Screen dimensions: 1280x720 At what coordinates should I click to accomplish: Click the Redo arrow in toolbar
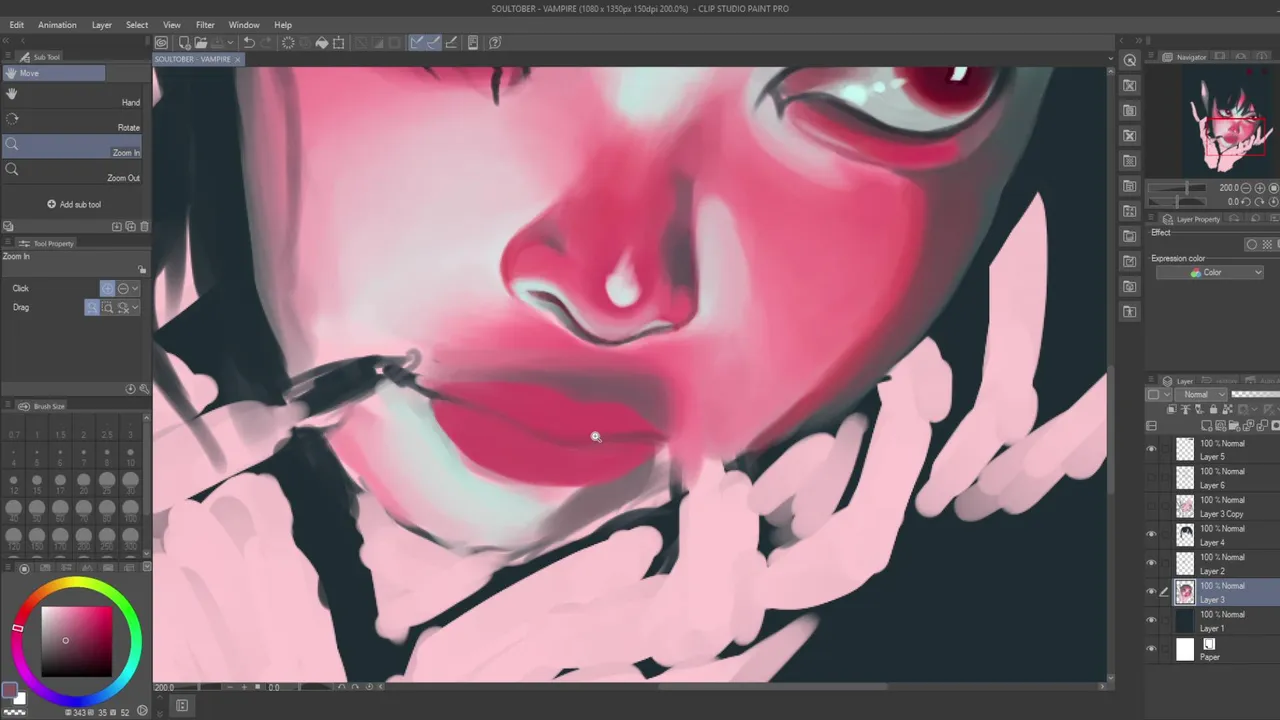pyautogui.click(x=265, y=42)
